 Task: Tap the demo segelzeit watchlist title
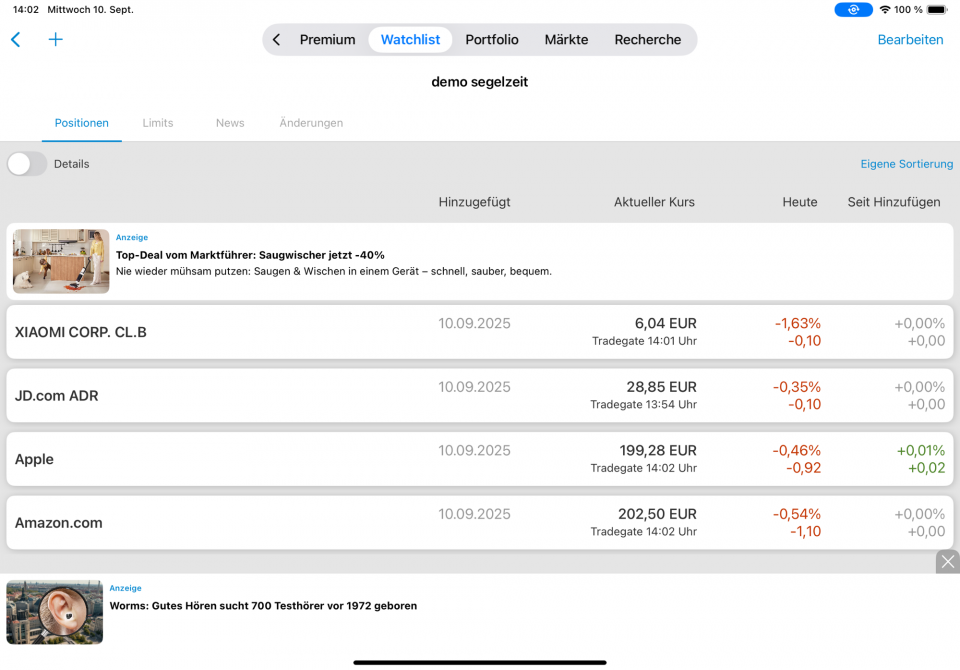[x=479, y=82]
